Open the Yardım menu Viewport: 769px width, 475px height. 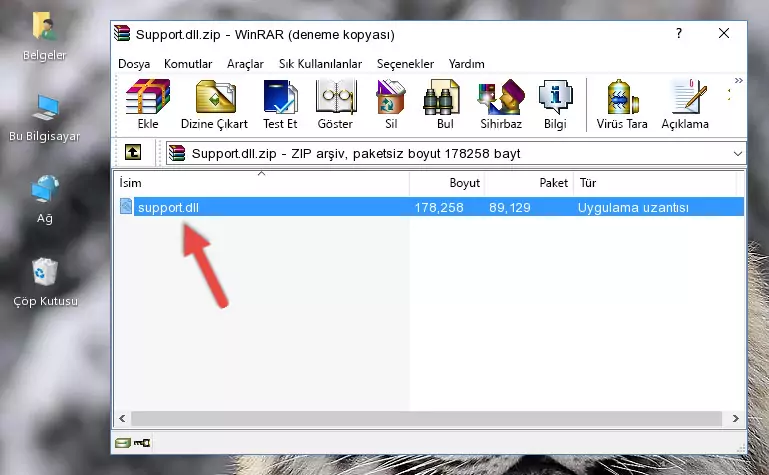coord(466,64)
